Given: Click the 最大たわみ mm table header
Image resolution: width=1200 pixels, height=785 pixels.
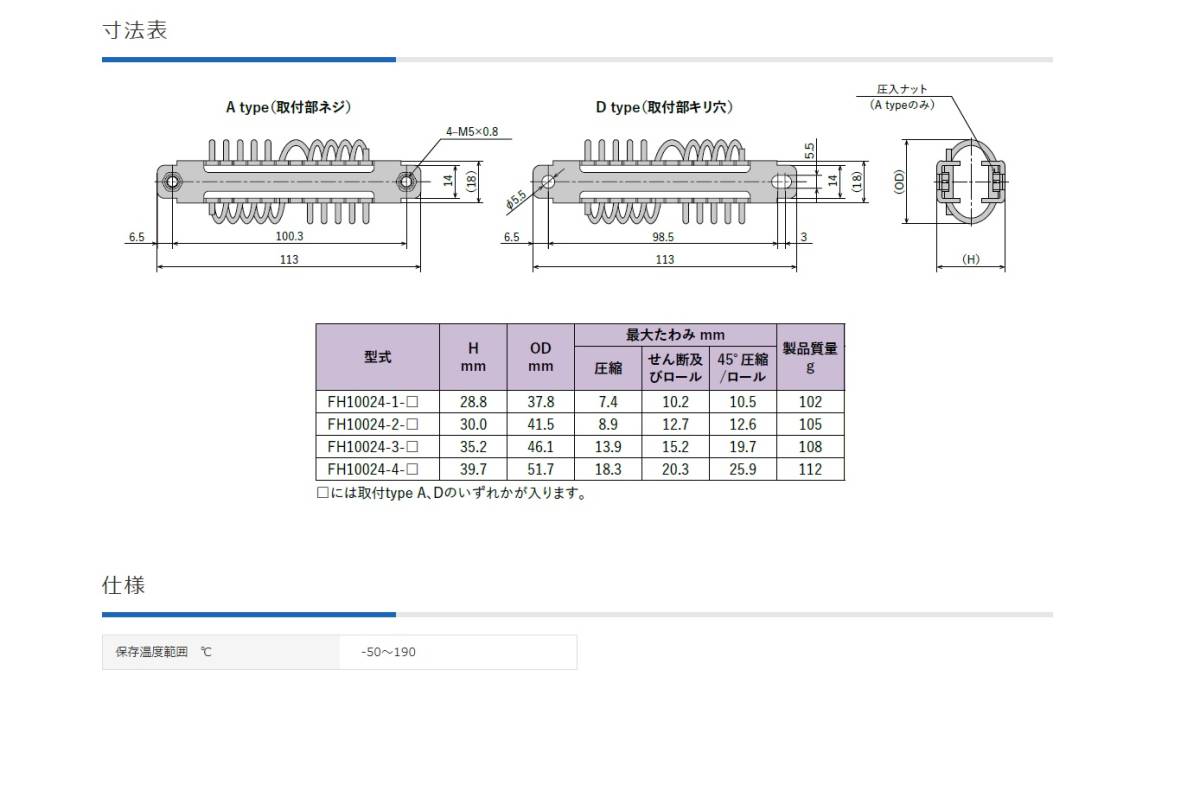Looking at the screenshot, I should (x=676, y=335).
